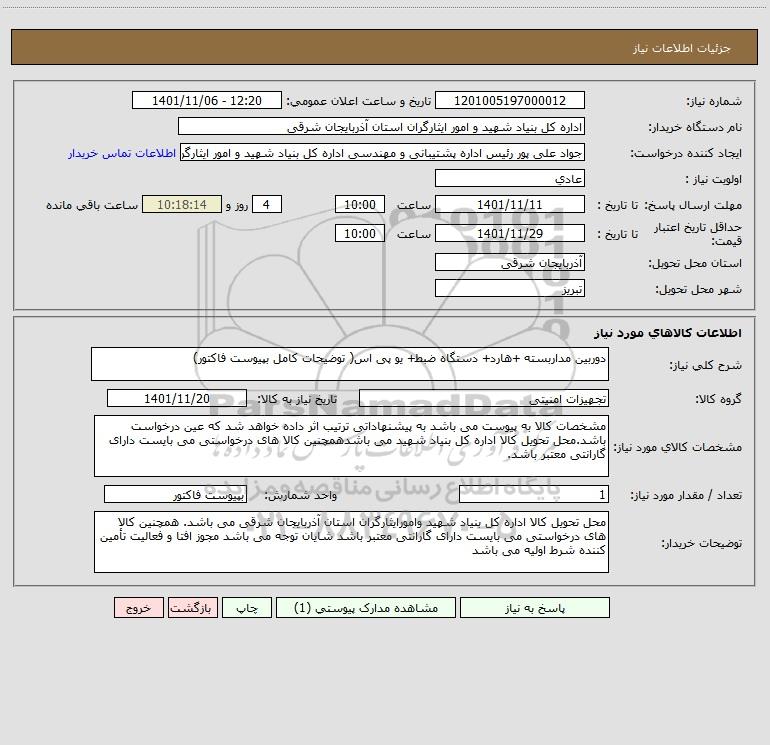Click the response deadline hour field 10:00
The width and height of the screenshot is (770, 745).
tap(359, 205)
